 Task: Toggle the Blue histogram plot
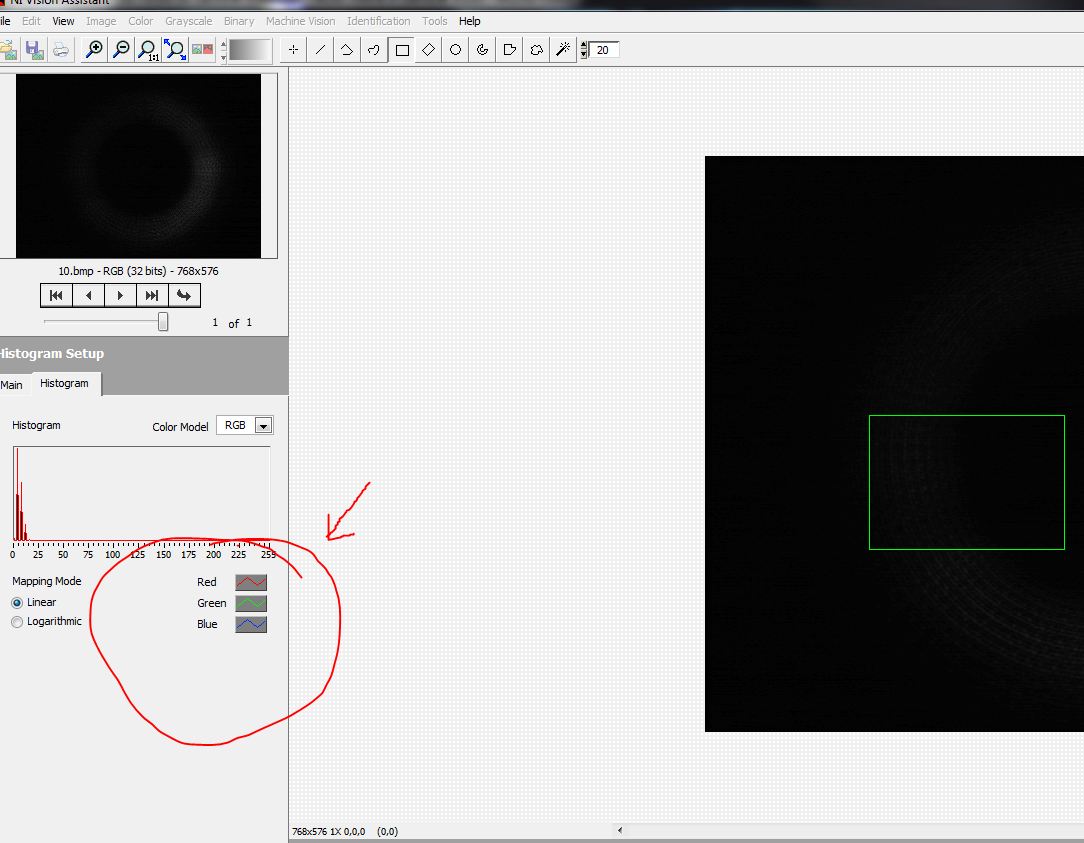(251, 624)
